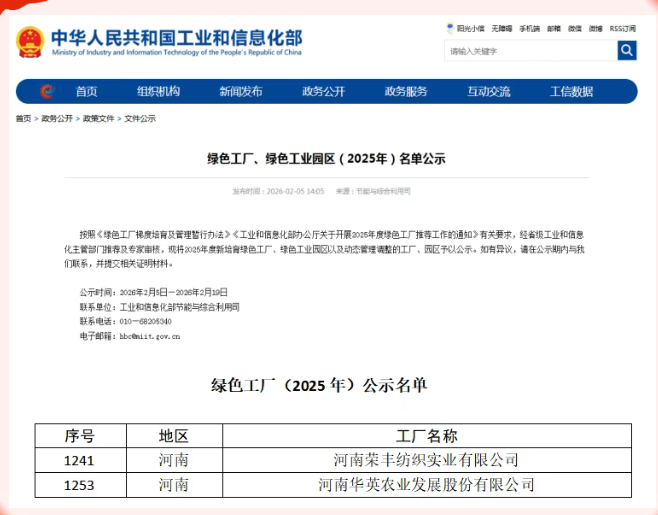Go to 政策文件 in the breadcrumb
Image resolution: width=658 pixels, height=515 pixels.
[x=98, y=119]
